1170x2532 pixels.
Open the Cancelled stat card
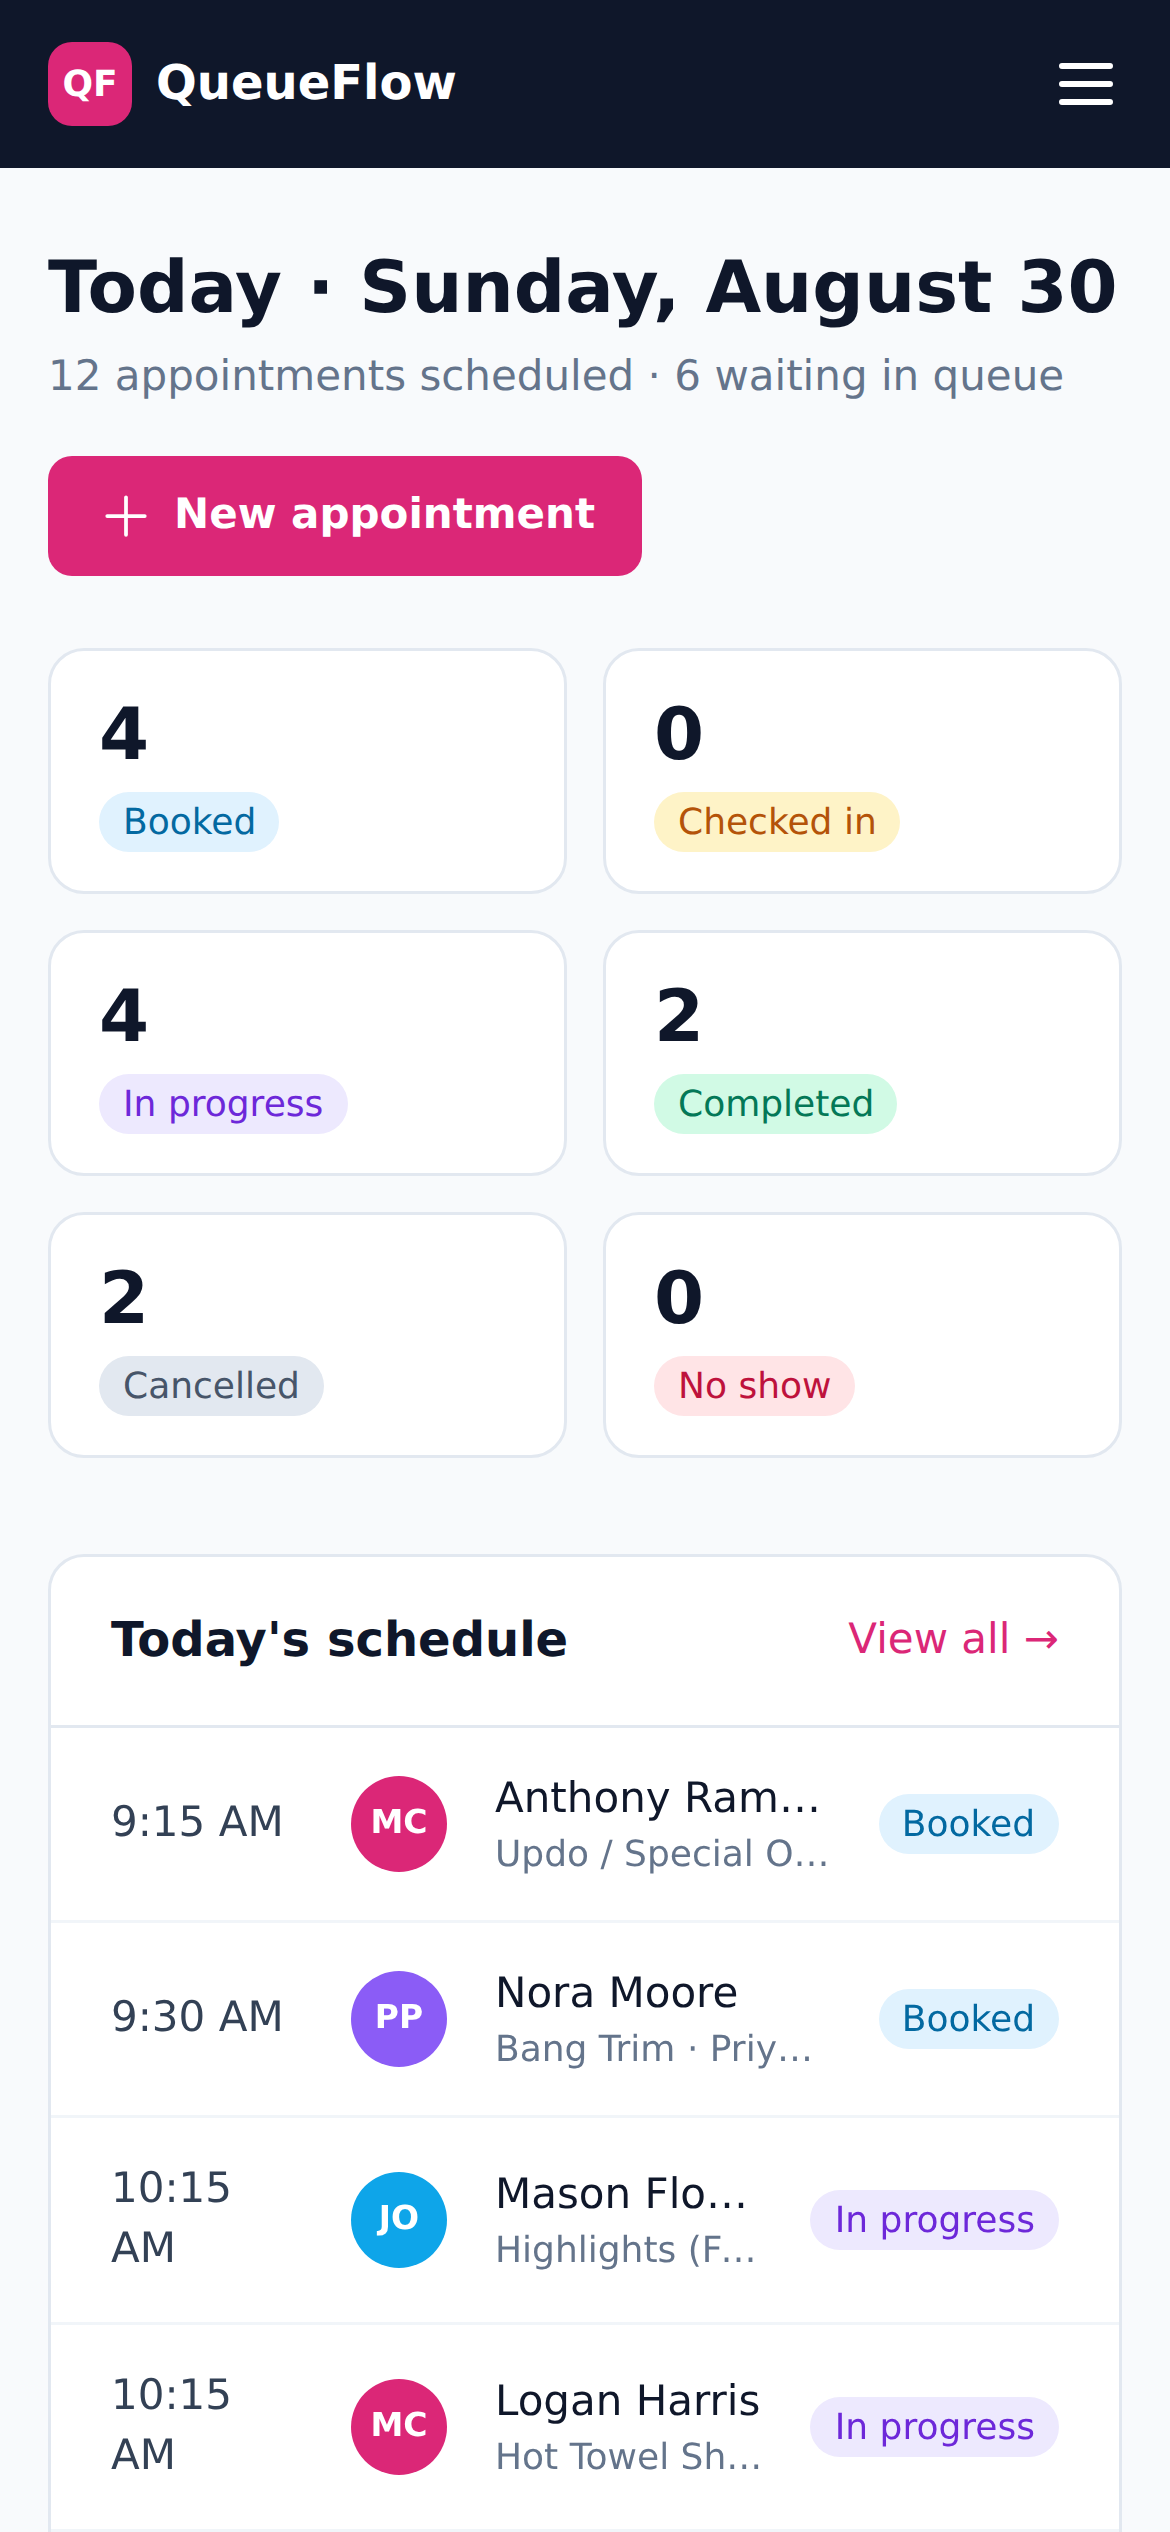(x=308, y=1335)
